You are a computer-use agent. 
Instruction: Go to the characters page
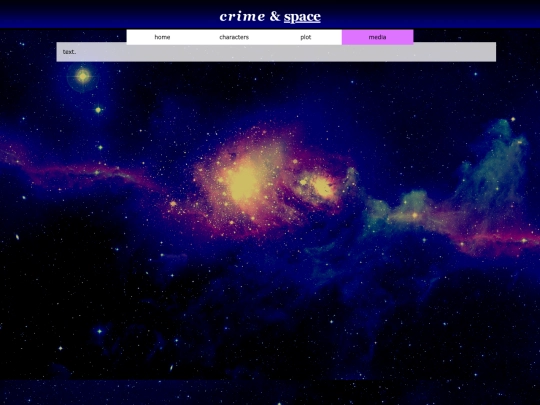click(x=234, y=37)
